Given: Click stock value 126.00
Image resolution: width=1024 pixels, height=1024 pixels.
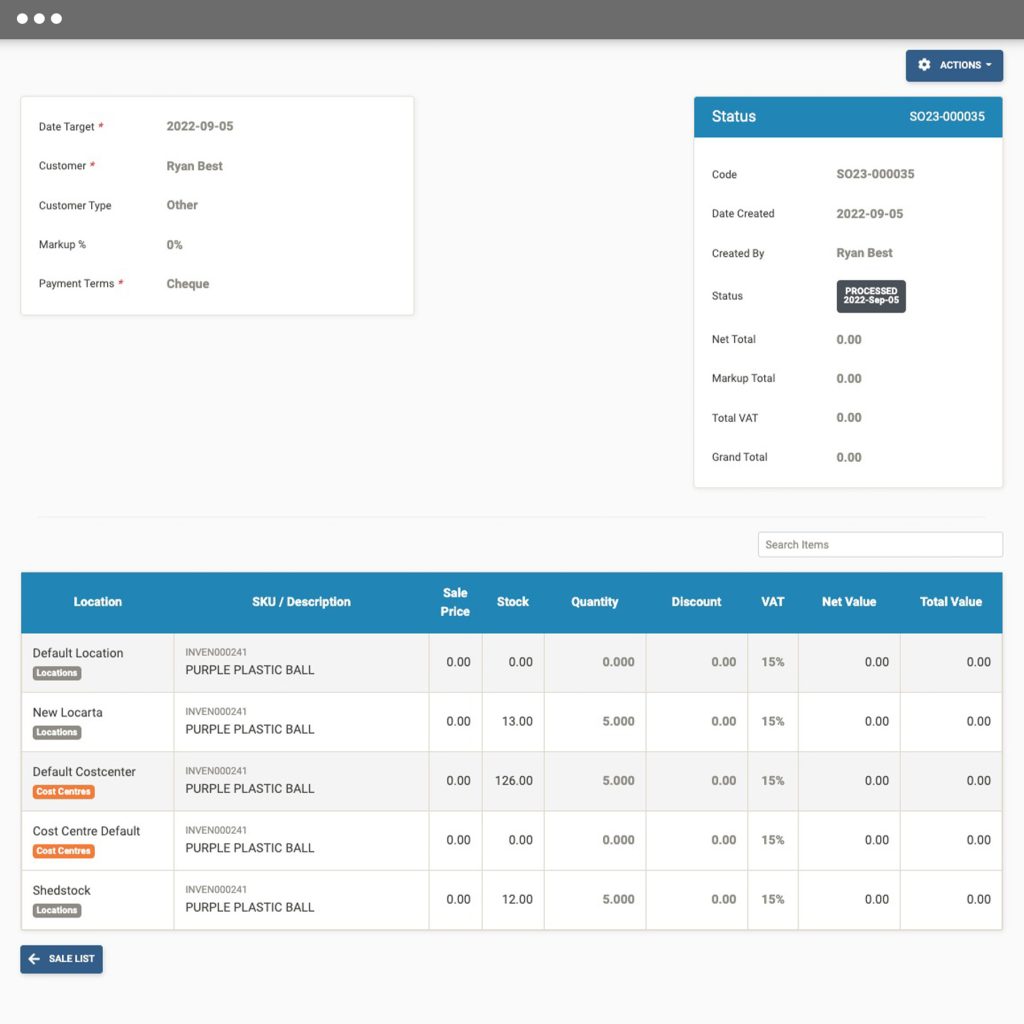Looking at the screenshot, I should [x=514, y=781].
